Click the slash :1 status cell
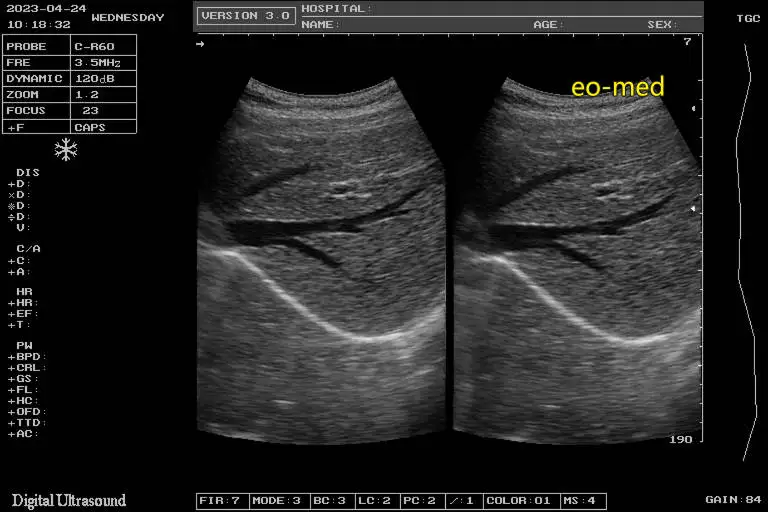Viewport: 768px width, 512px height. click(464, 501)
